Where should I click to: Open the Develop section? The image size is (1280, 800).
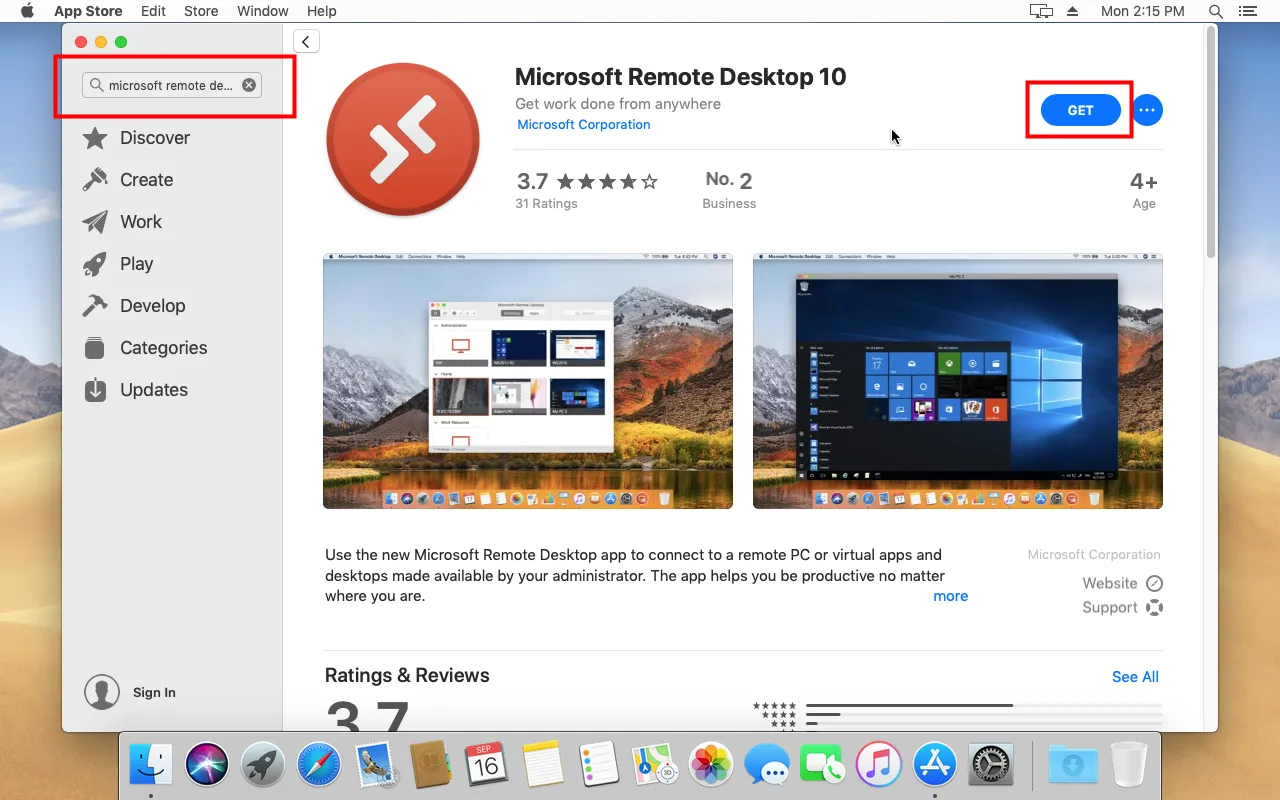[151, 306]
